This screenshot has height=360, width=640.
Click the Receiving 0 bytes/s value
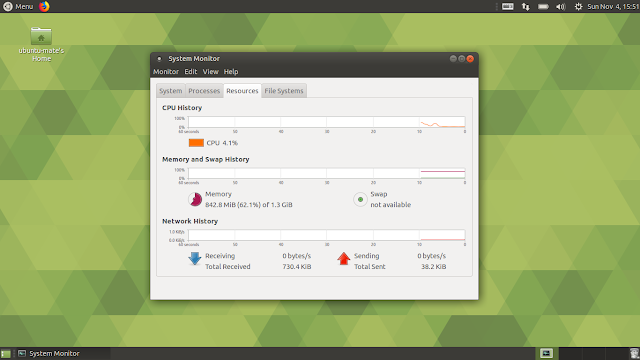coord(297,256)
